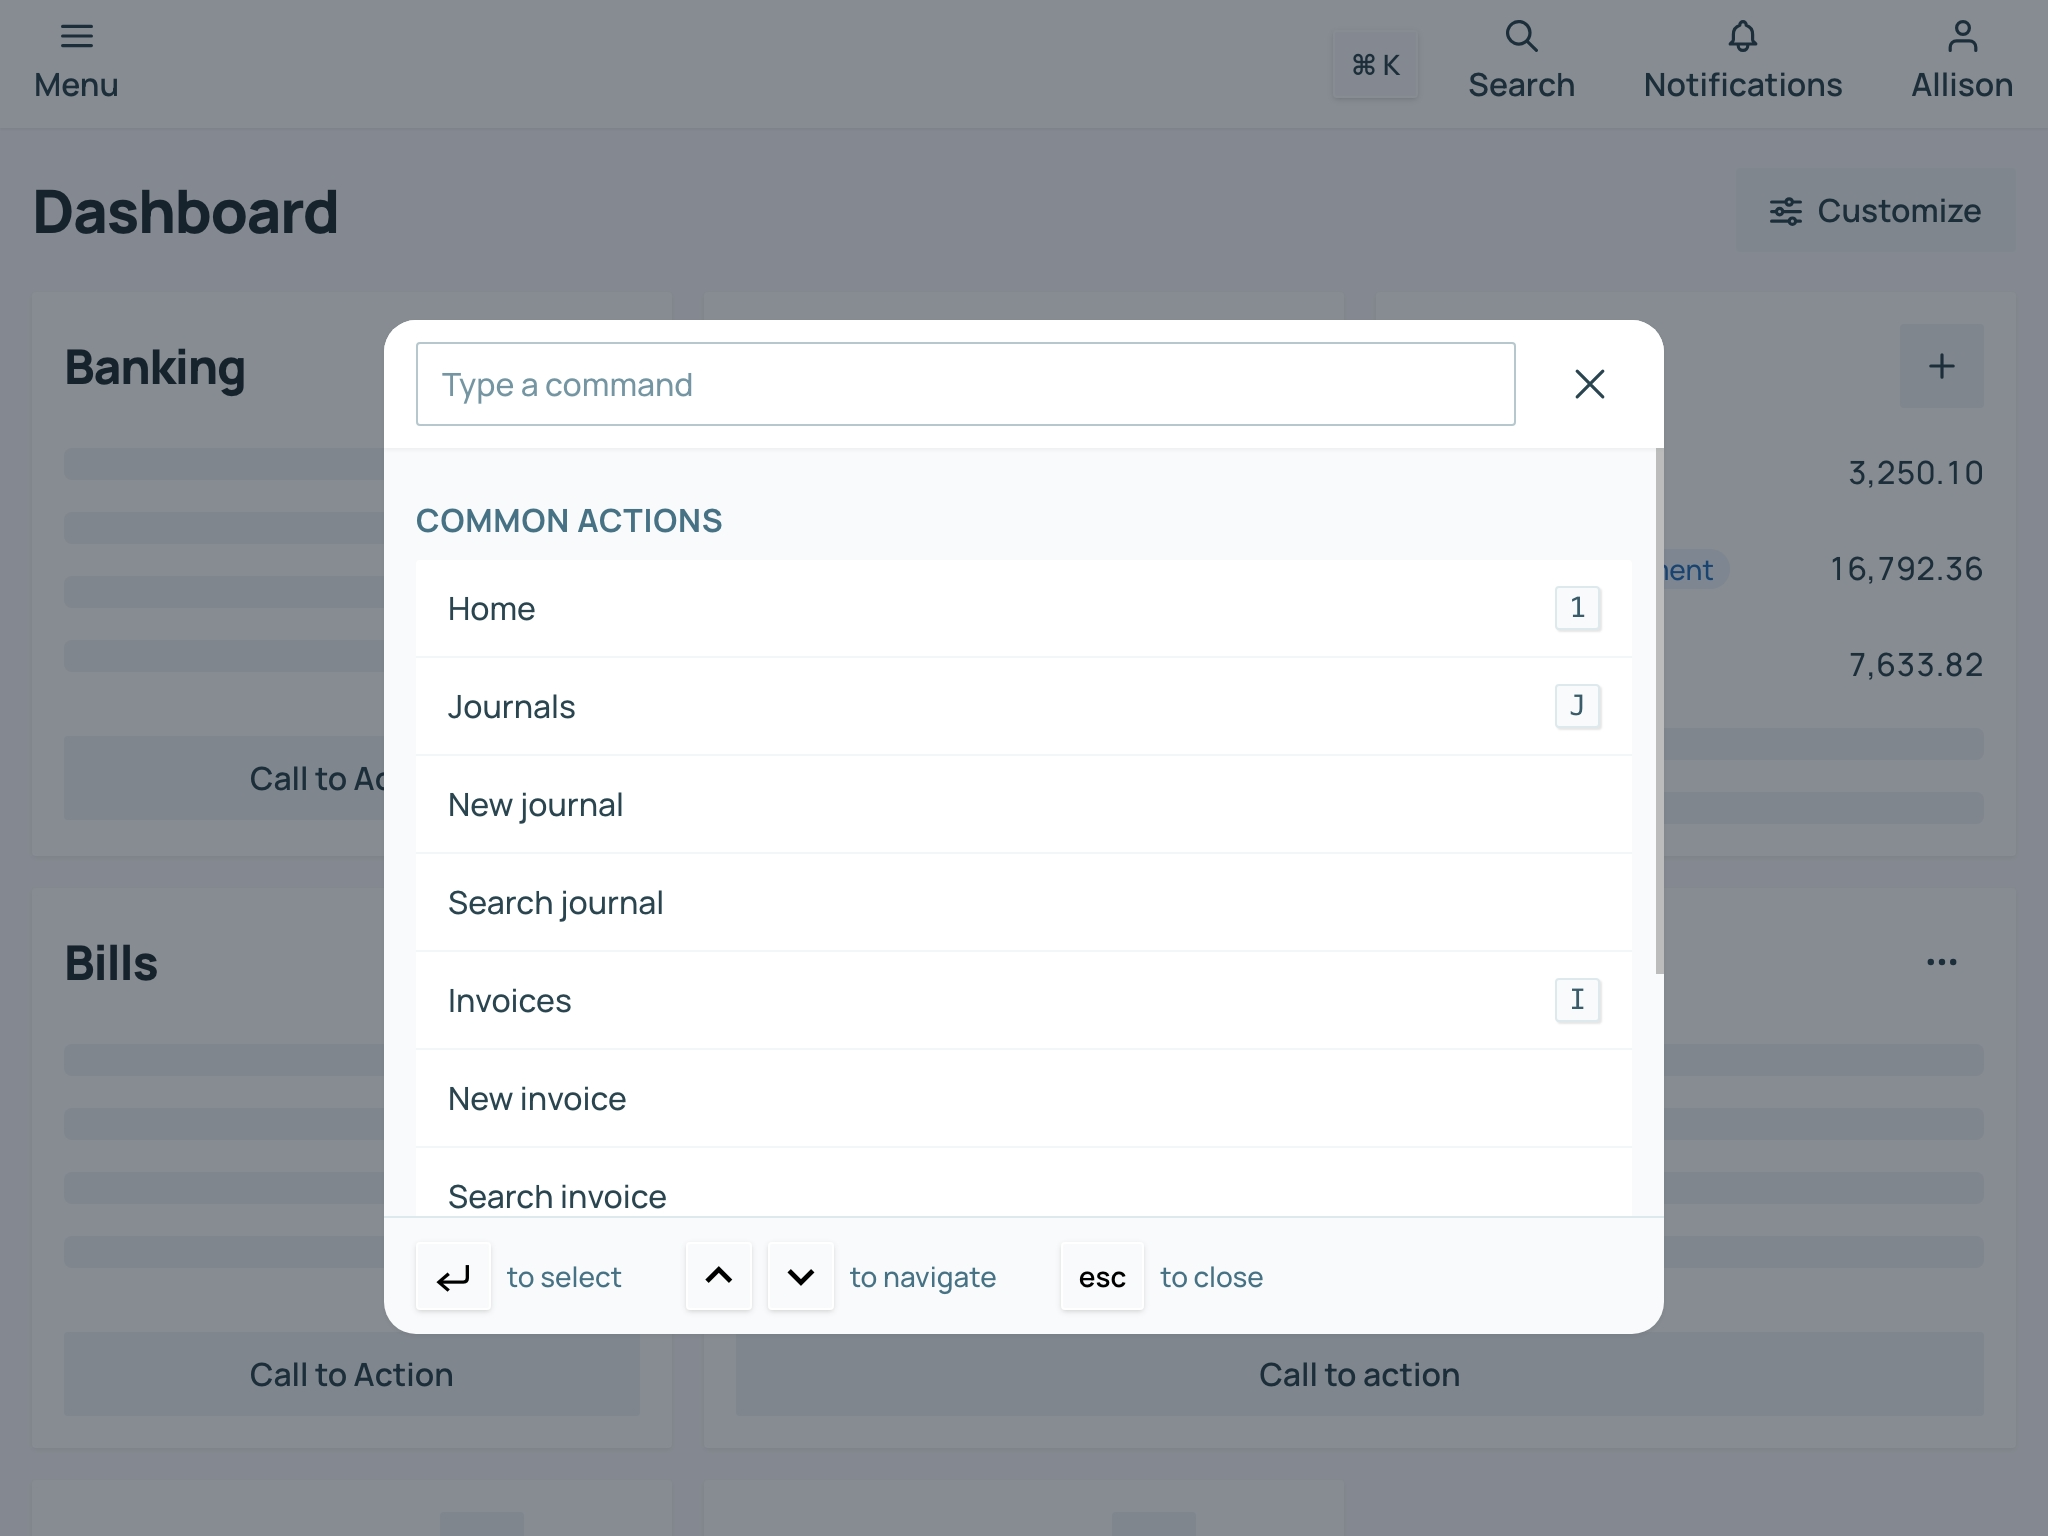2048x1536 pixels.
Task: Choose Search invoice action
Action: click(1023, 1183)
